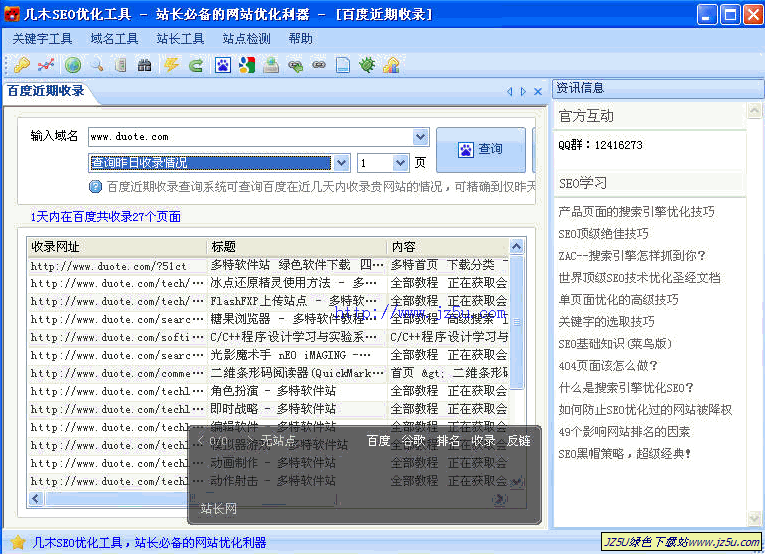The width and height of the screenshot is (765, 554).
Task: Open the domain name dropdown arrow
Action: pyautogui.click(x=421, y=137)
